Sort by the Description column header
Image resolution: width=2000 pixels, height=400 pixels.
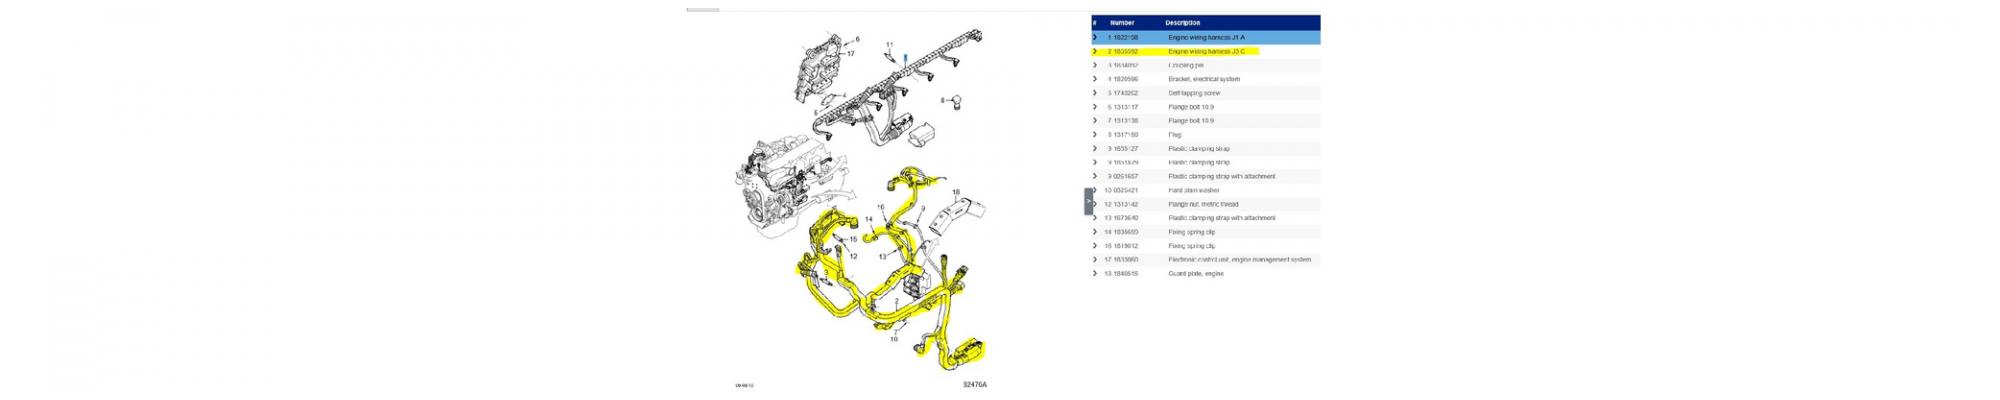pos(1182,22)
